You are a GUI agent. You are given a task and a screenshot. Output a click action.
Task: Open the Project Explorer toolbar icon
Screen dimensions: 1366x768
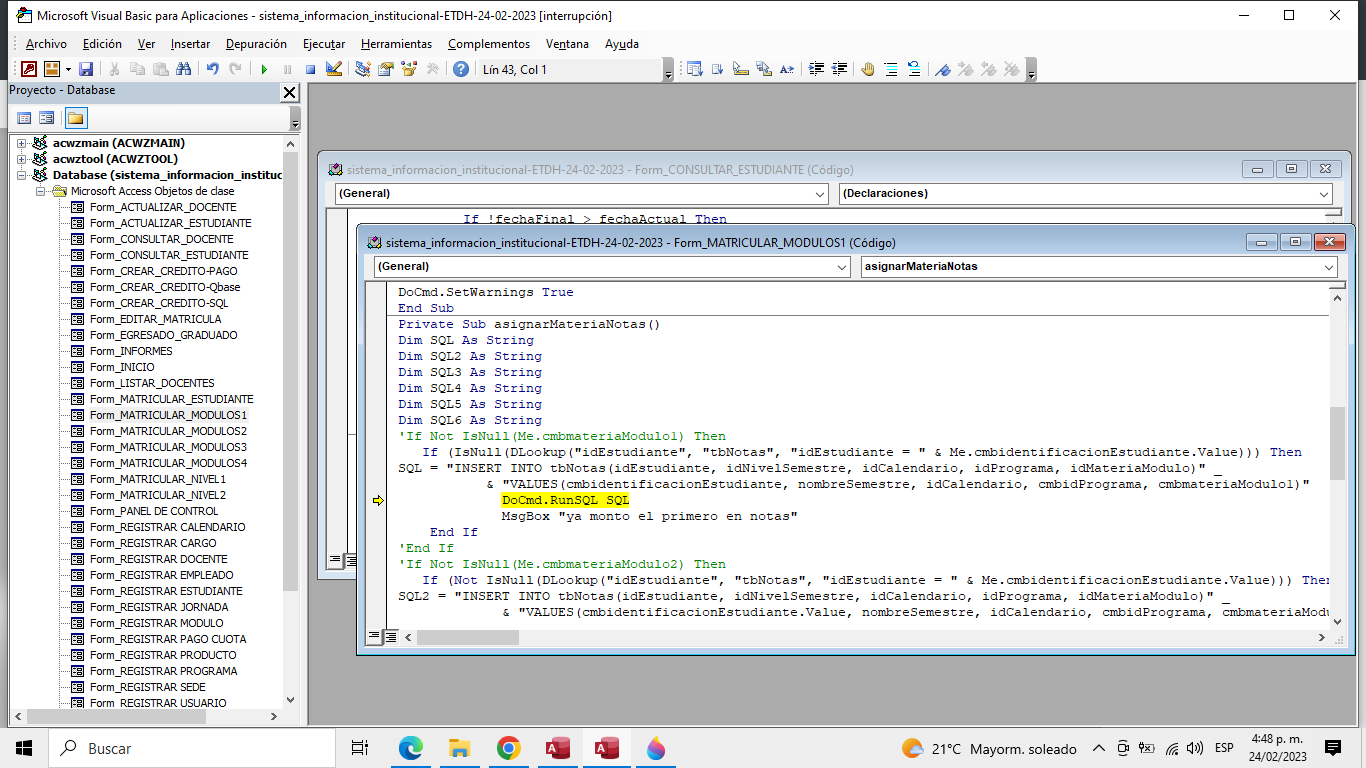point(362,69)
